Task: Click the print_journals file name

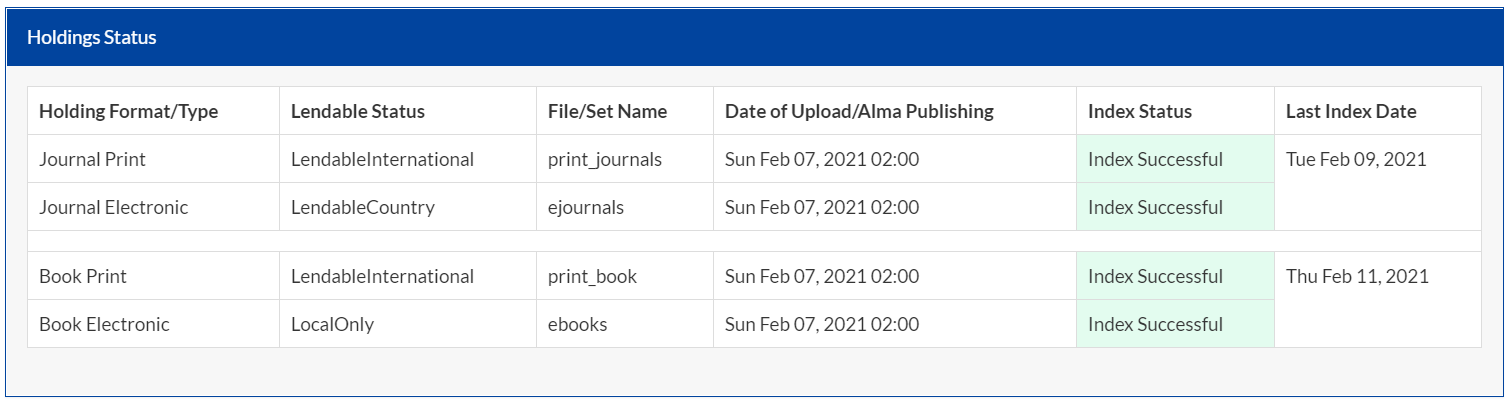Action: pos(605,159)
